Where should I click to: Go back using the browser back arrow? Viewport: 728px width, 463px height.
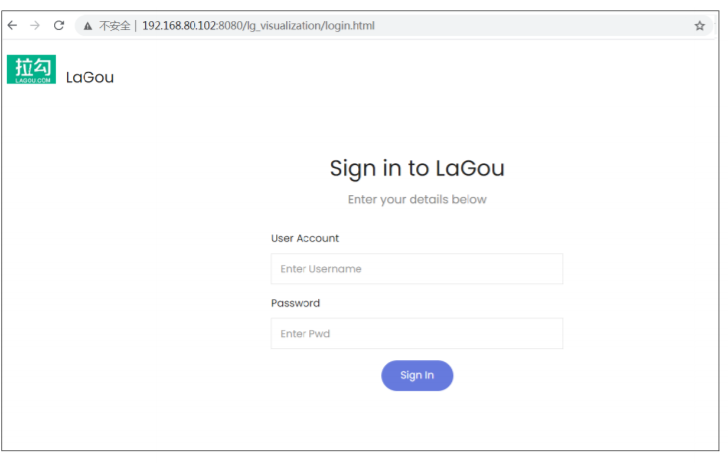click(x=13, y=26)
